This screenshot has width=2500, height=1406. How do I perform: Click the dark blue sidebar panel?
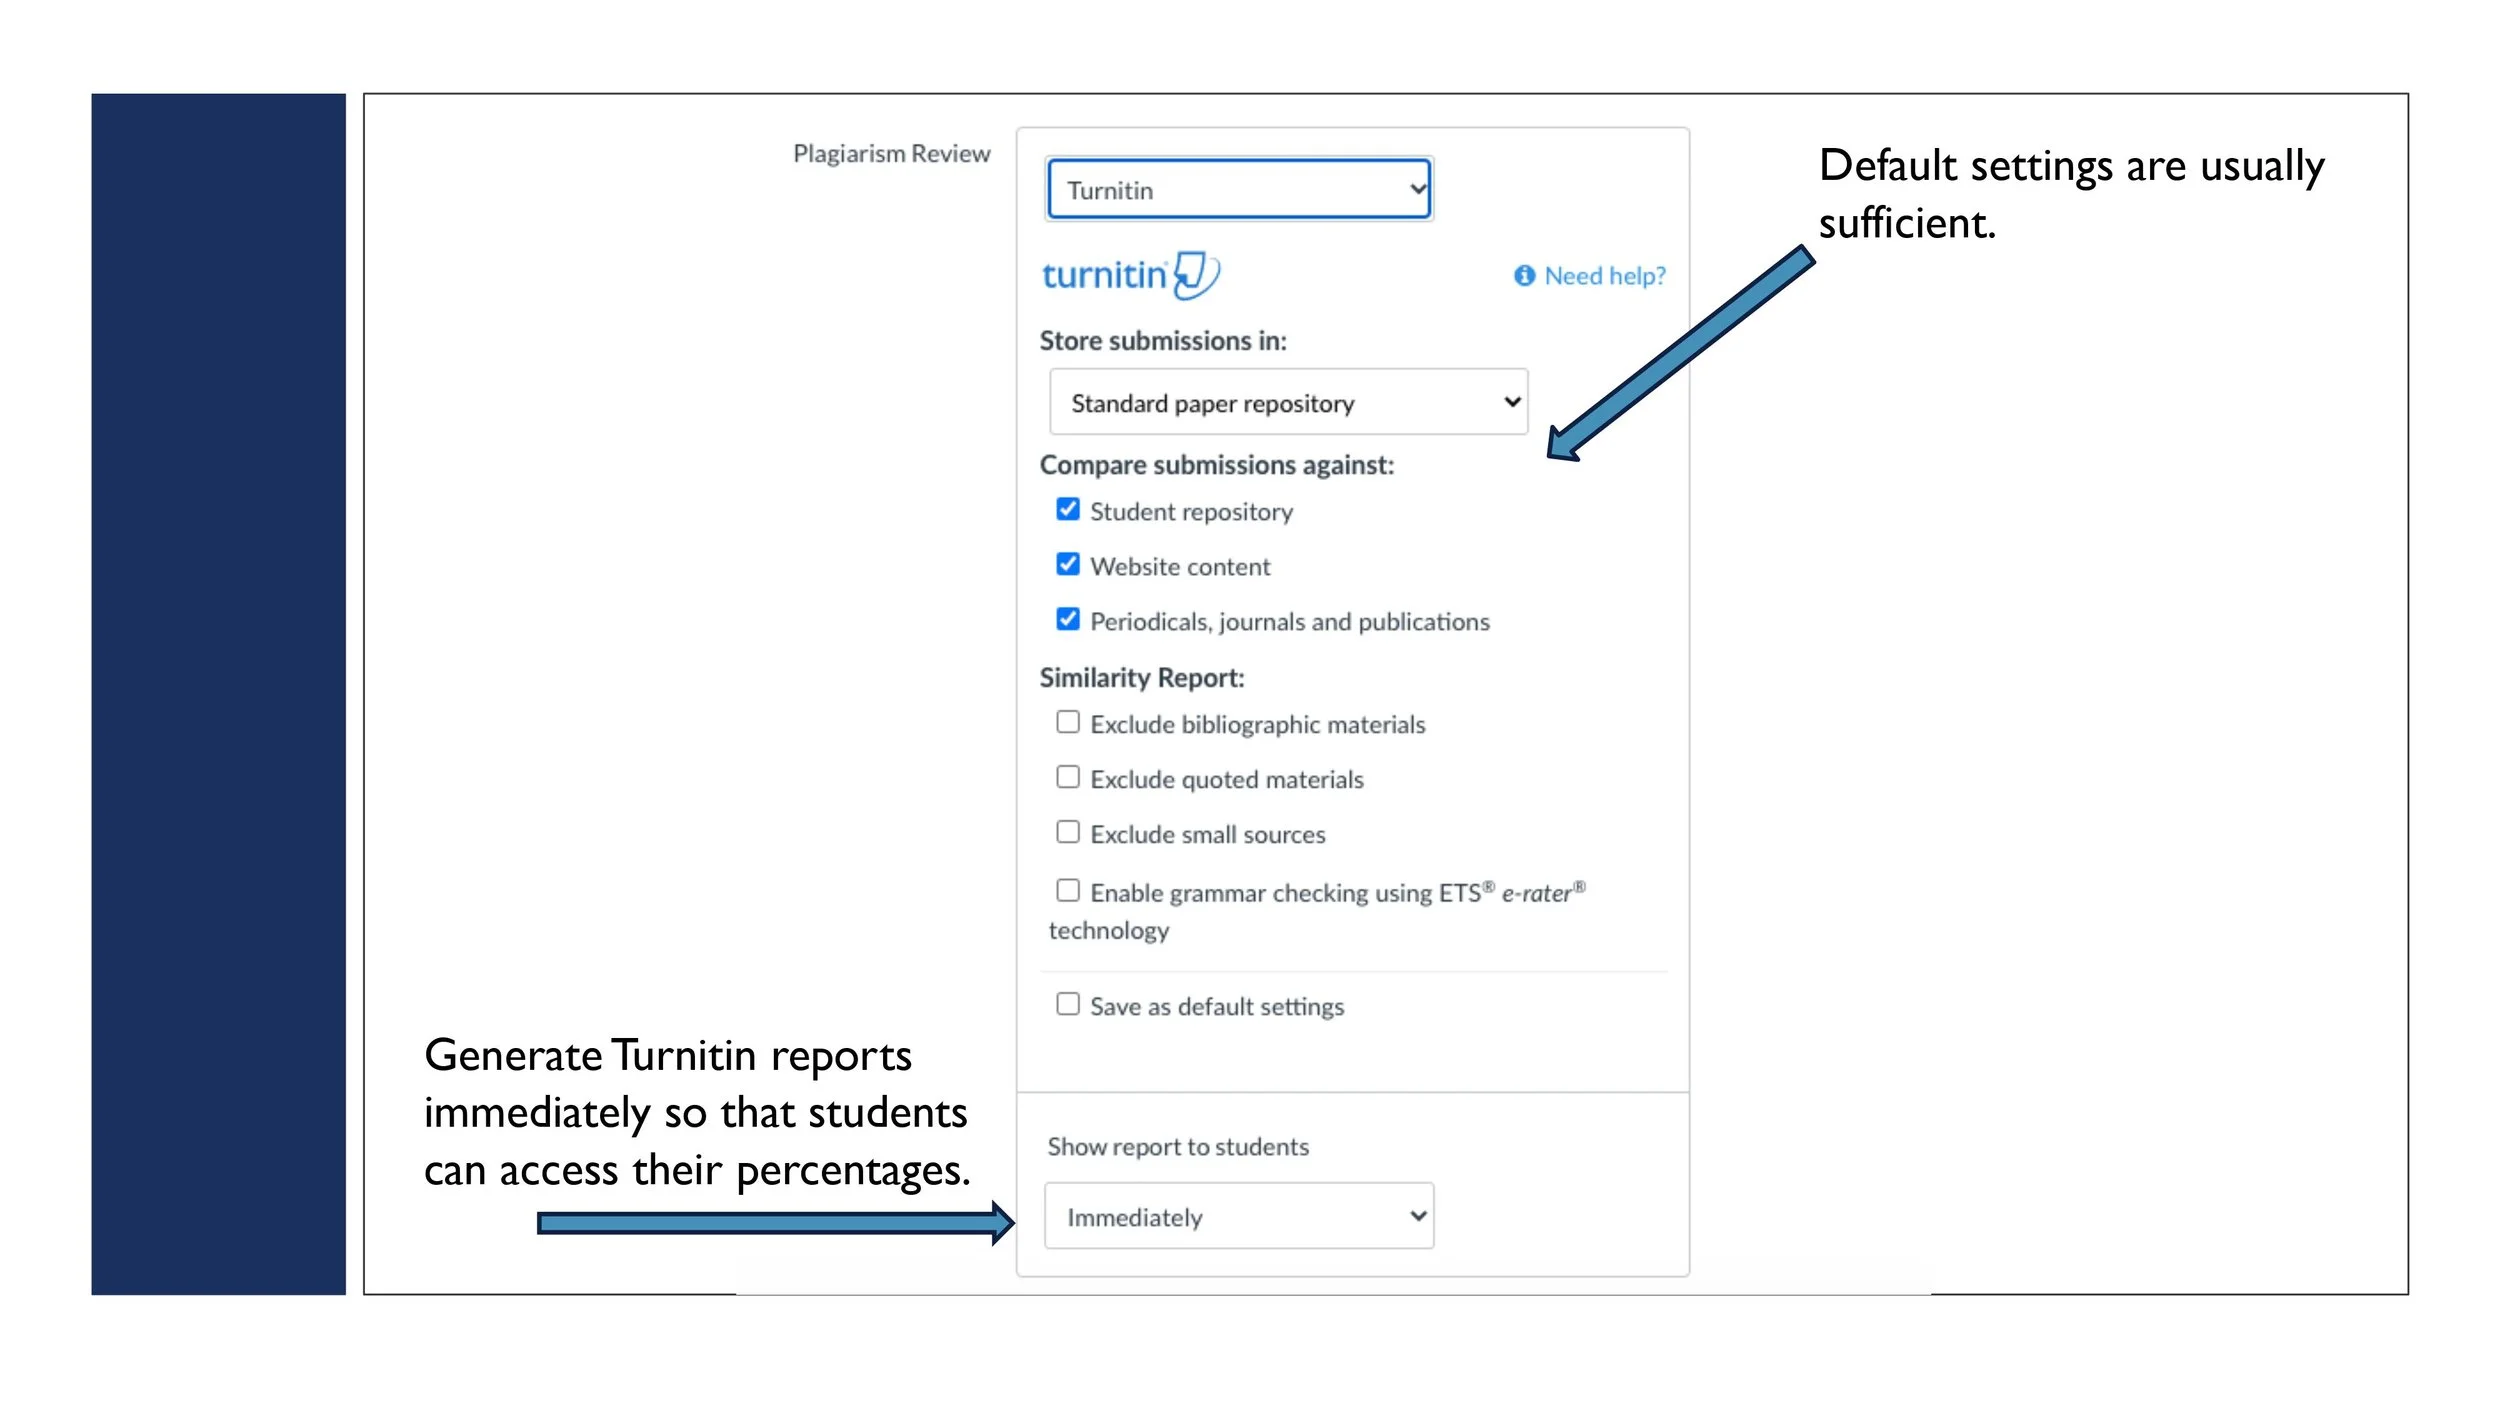tap(218, 694)
